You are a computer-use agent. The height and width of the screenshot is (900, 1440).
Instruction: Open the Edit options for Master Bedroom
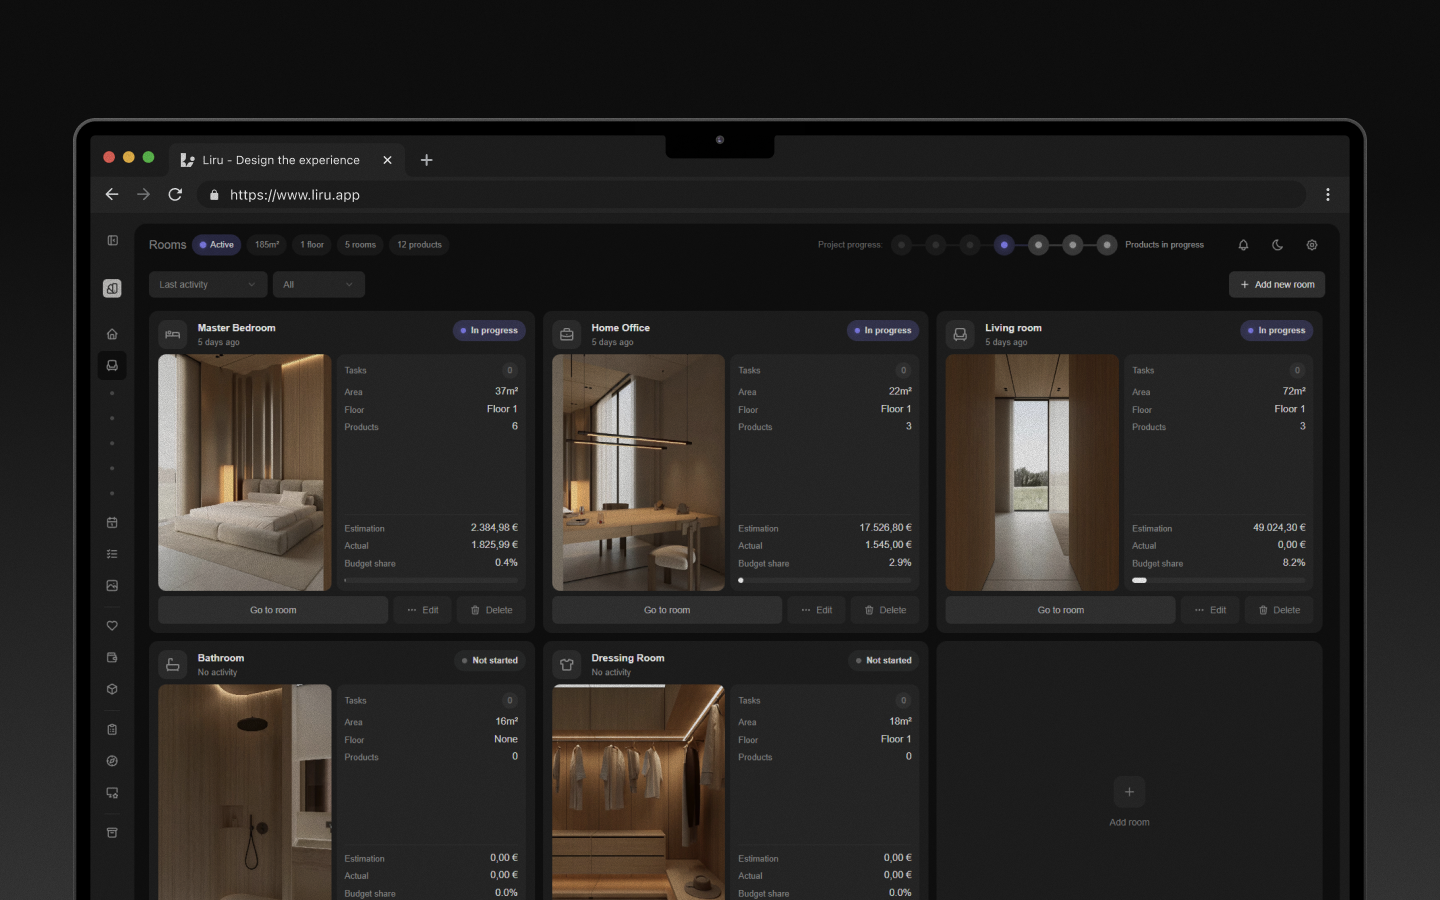point(423,609)
